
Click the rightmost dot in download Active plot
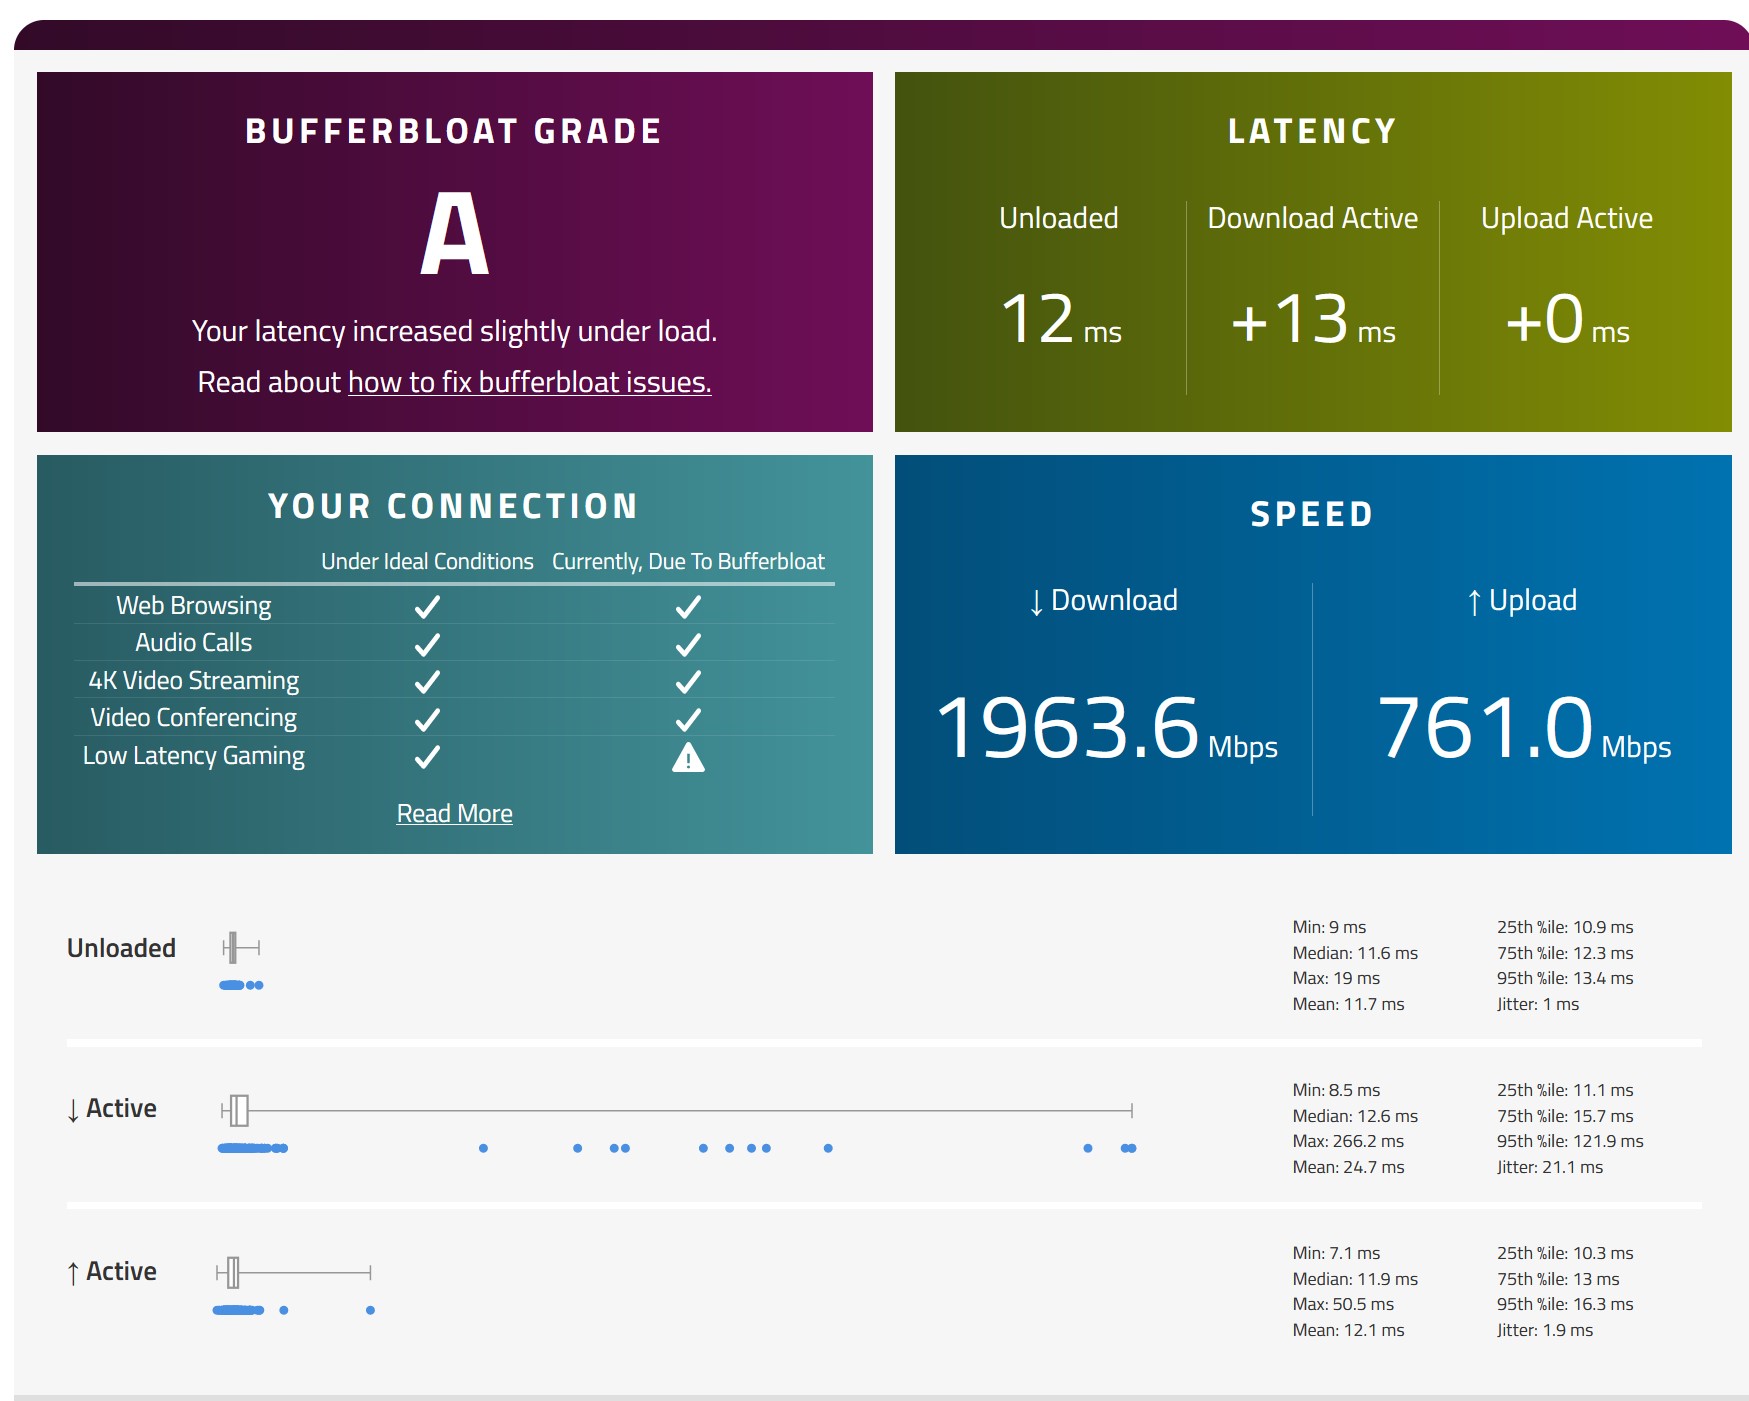(x=1132, y=1148)
